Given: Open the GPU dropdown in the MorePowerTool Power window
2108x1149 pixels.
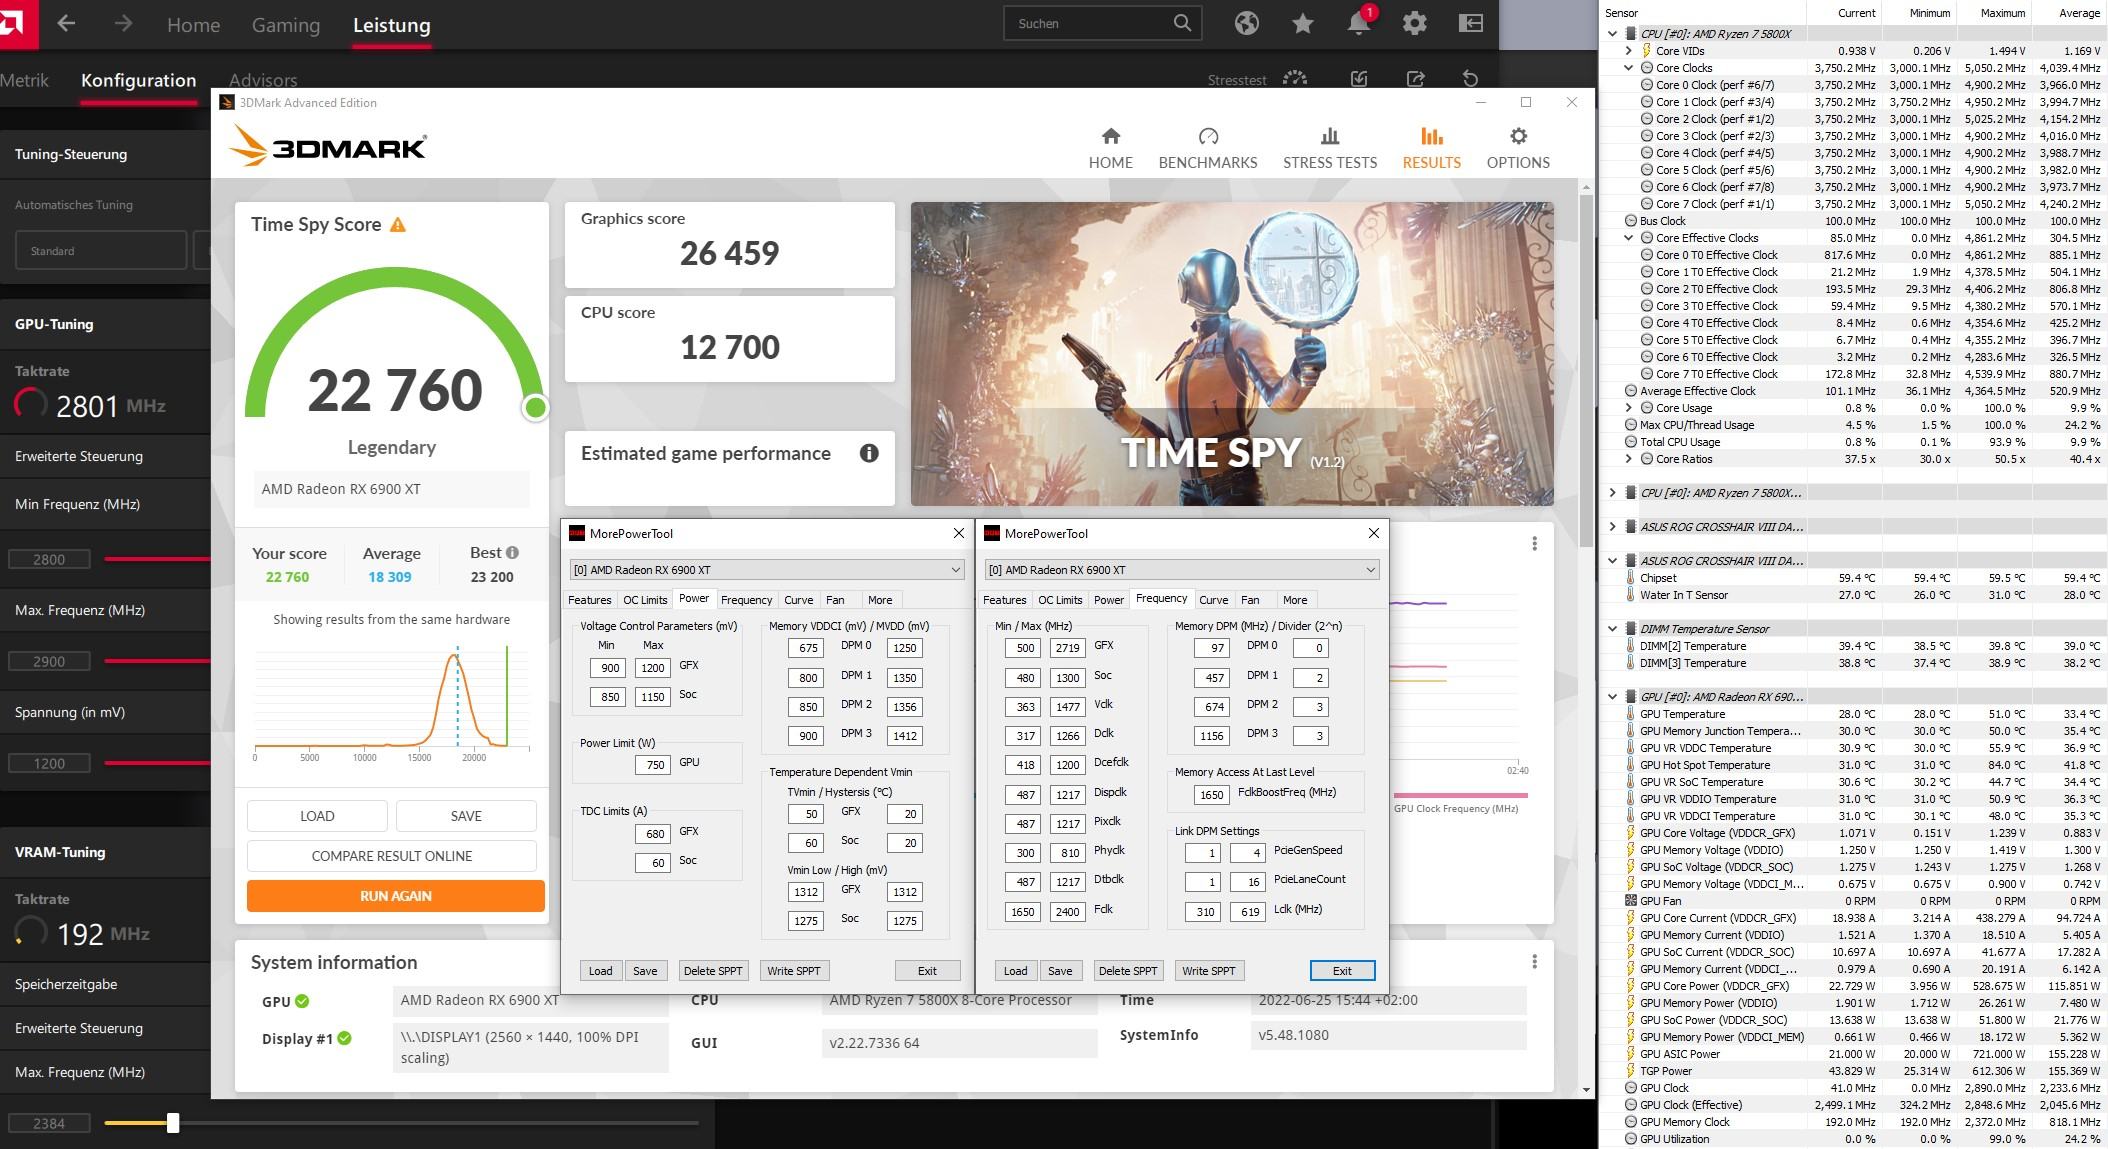Looking at the screenshot, I should pos(766,570).
